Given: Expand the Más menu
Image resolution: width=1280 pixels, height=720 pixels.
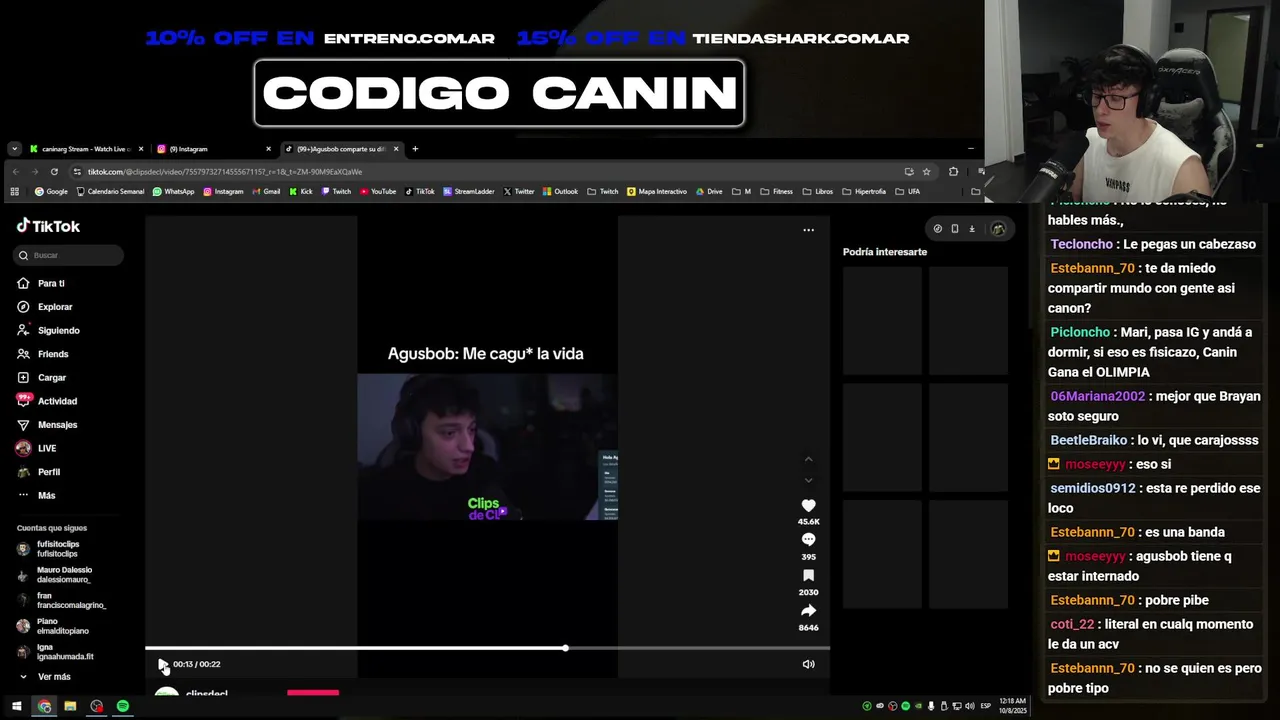Looking at the screenshot, I should pyautogui.click(x=36, y=495).
